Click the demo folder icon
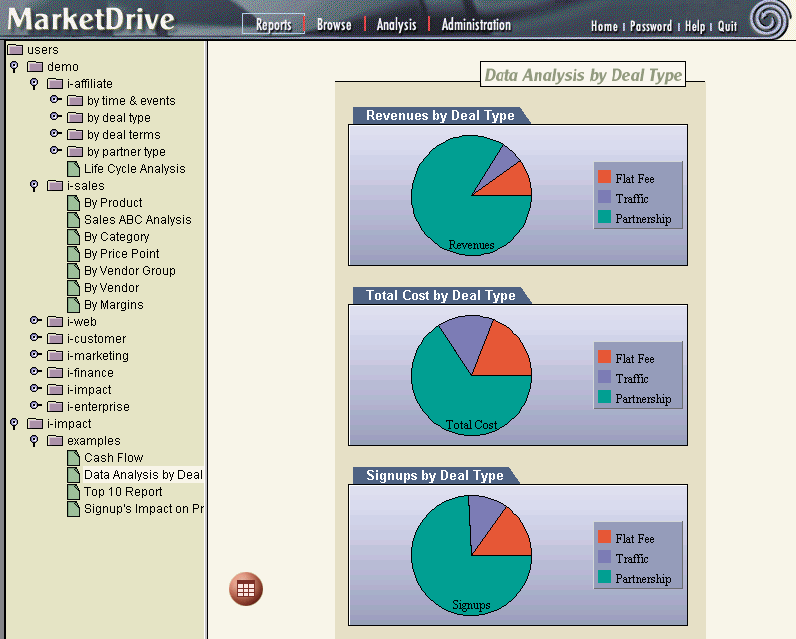The image size is (796, 639). (35, 66)
